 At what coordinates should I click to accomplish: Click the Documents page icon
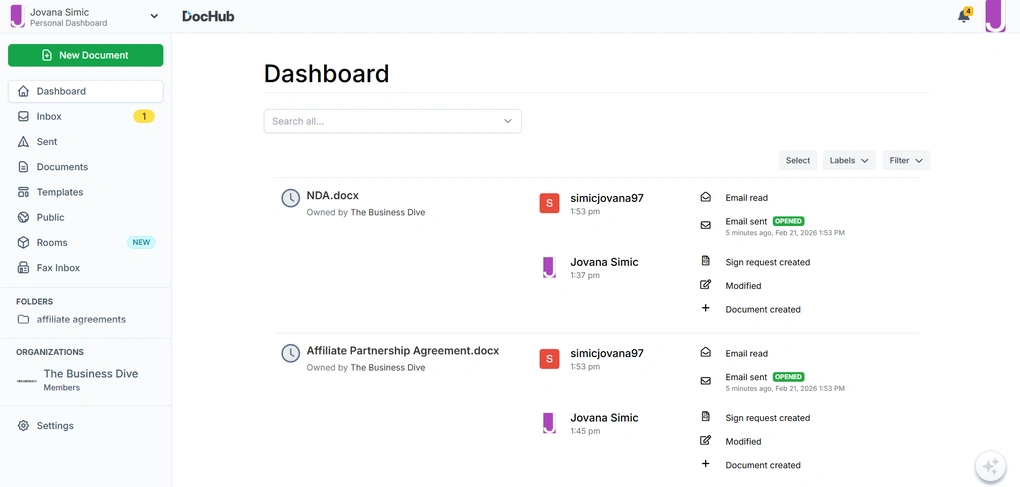pos(23,167)
